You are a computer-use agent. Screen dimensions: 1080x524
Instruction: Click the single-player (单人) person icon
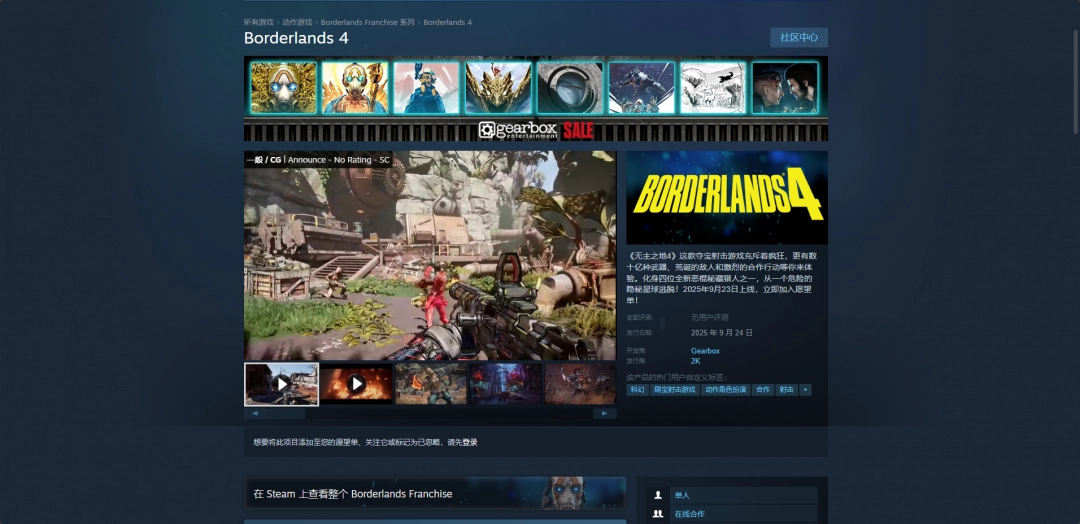(657, 495)
